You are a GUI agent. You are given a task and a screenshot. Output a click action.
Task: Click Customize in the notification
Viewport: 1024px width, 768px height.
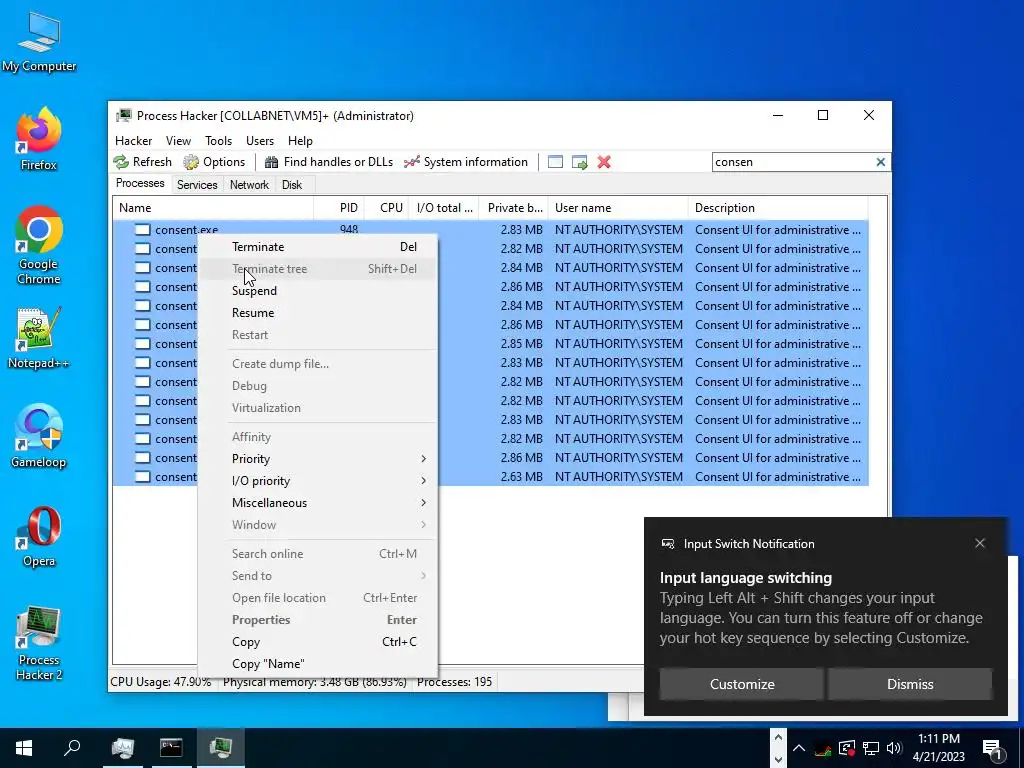[742, 684]
